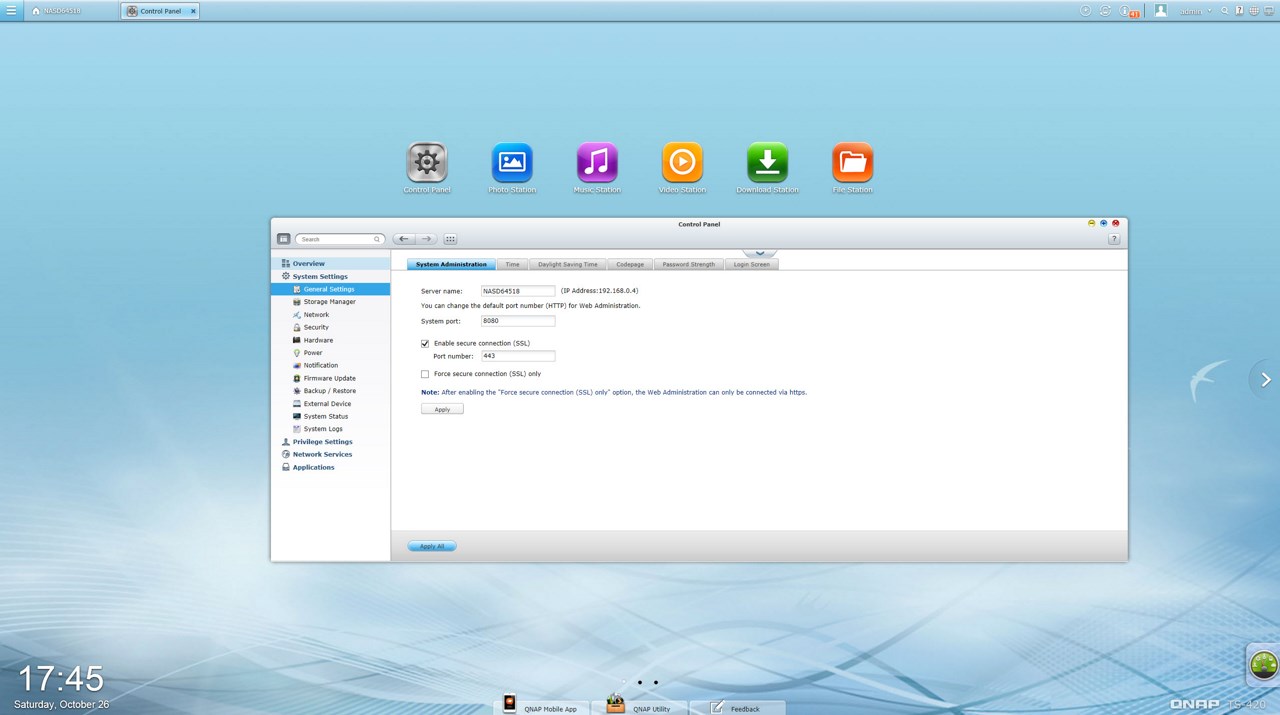Open Control Panel help question mark

coord(1114,239)
